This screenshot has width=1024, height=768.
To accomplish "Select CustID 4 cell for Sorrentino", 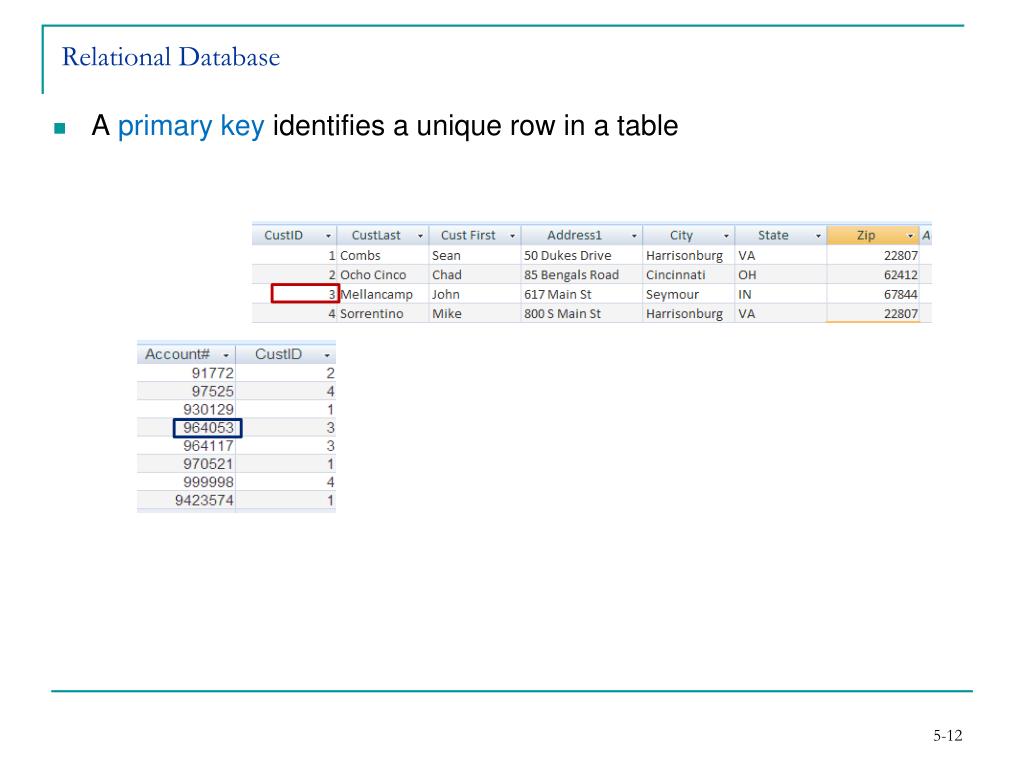I will click(x=295, y=313).
